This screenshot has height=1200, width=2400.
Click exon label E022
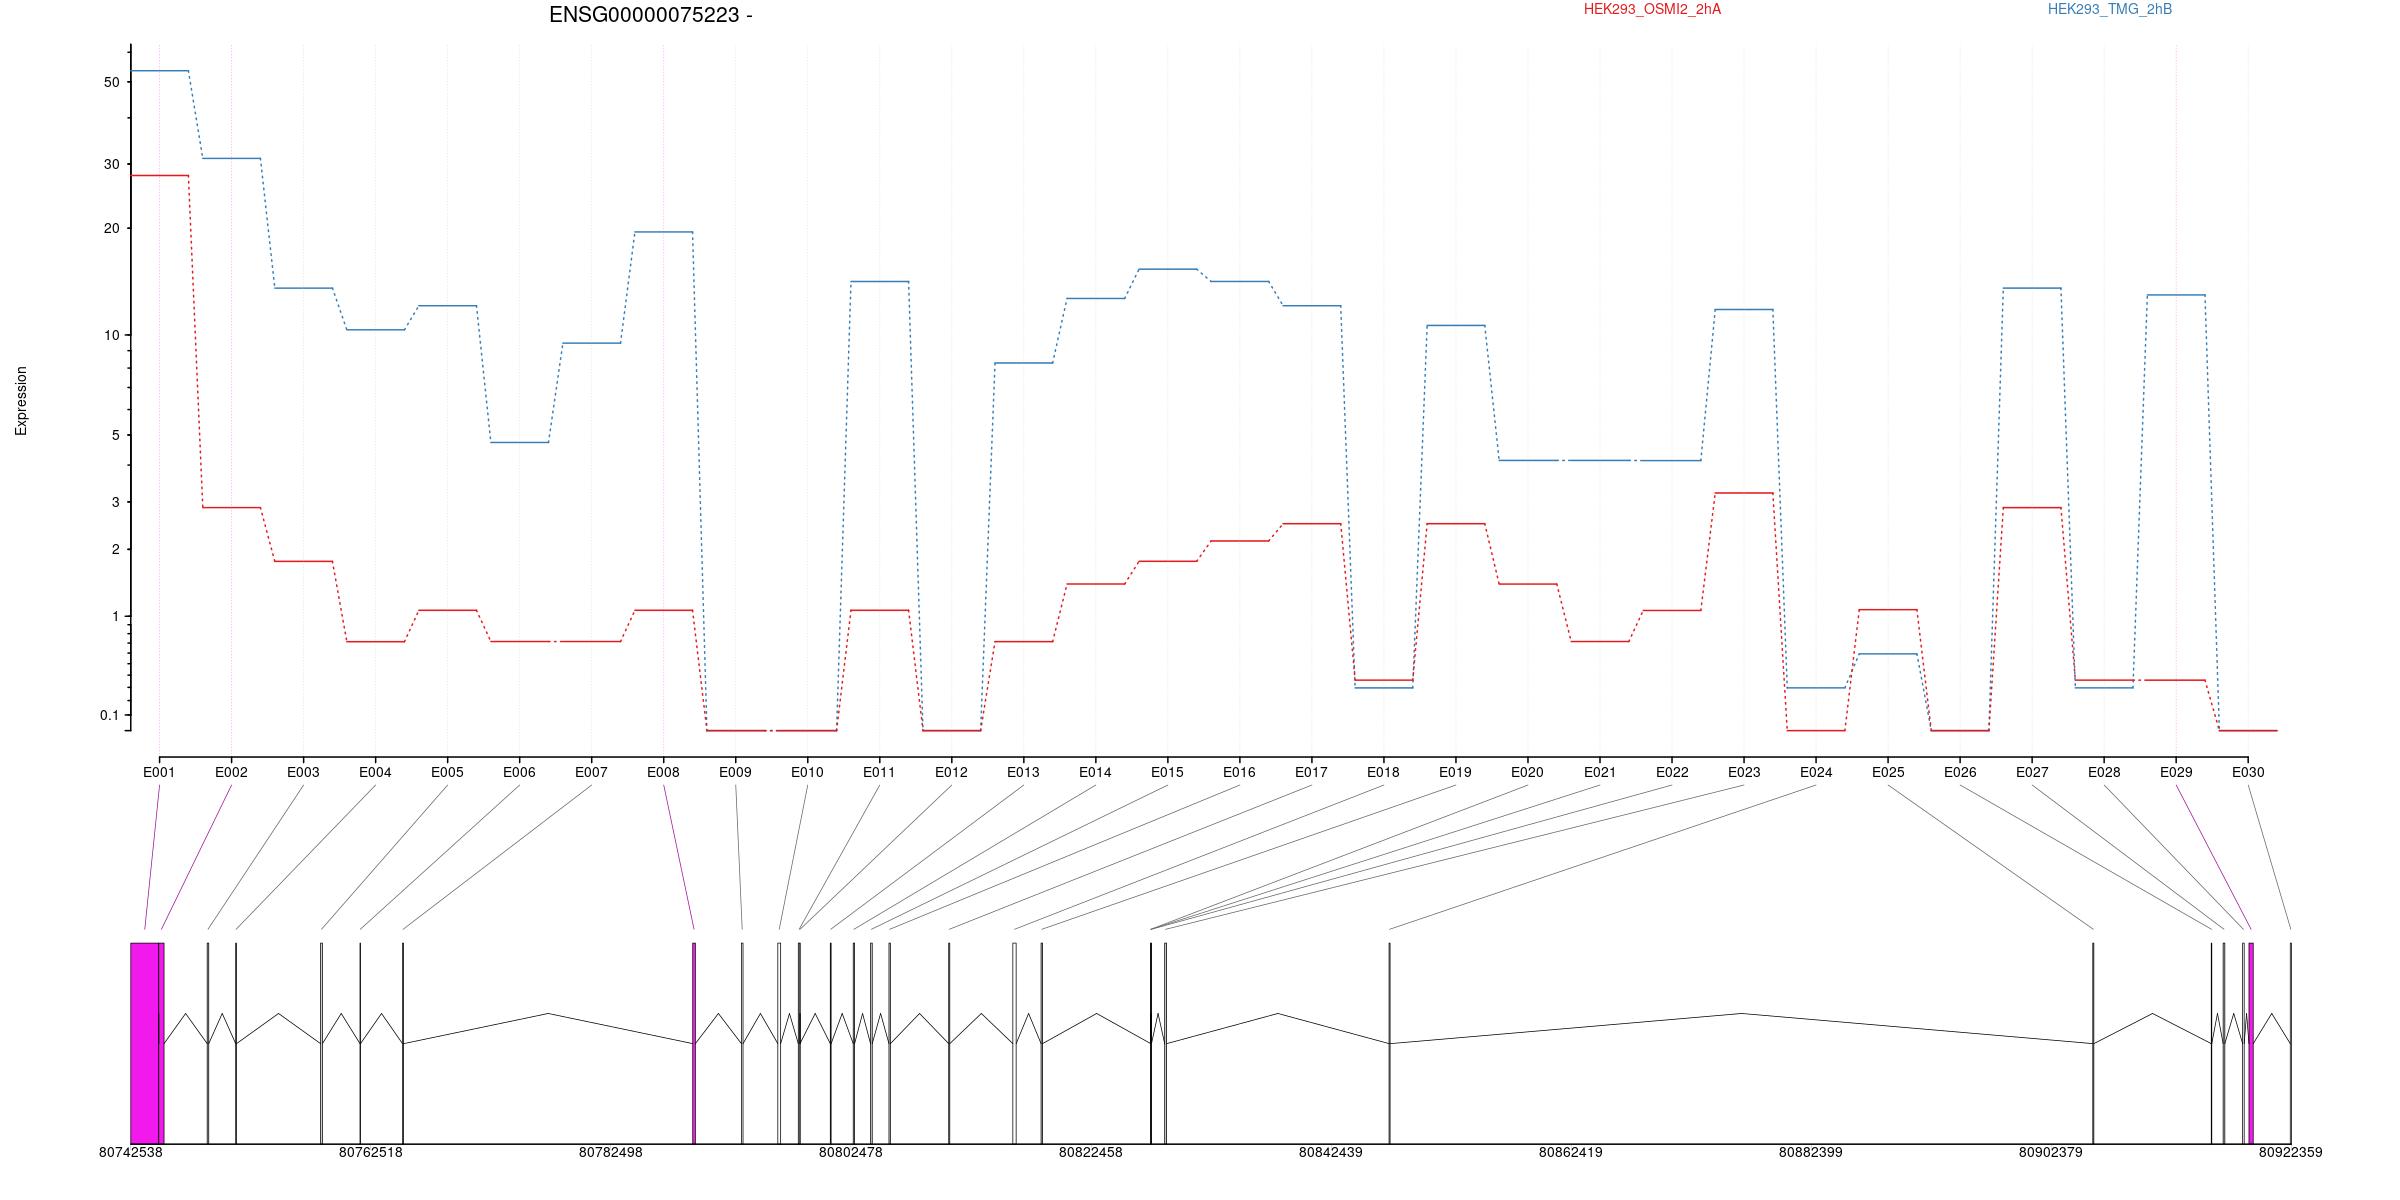[x=1672, y=772]
